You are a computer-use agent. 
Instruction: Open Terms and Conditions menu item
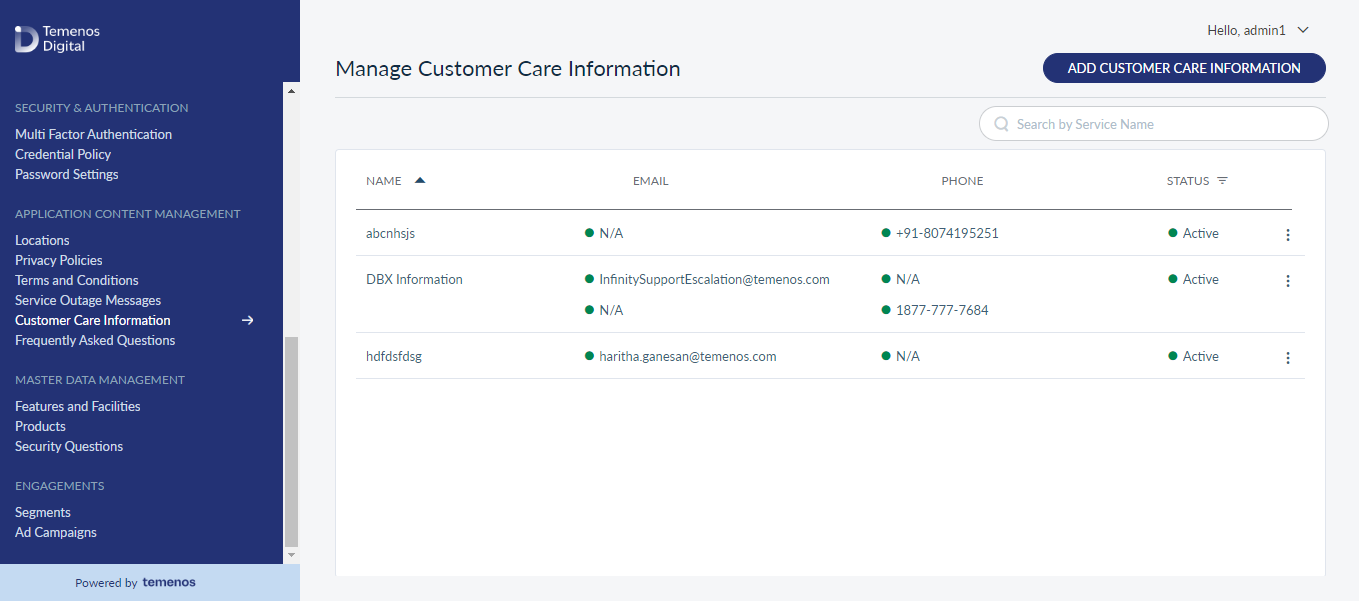(x=77, y=280)
